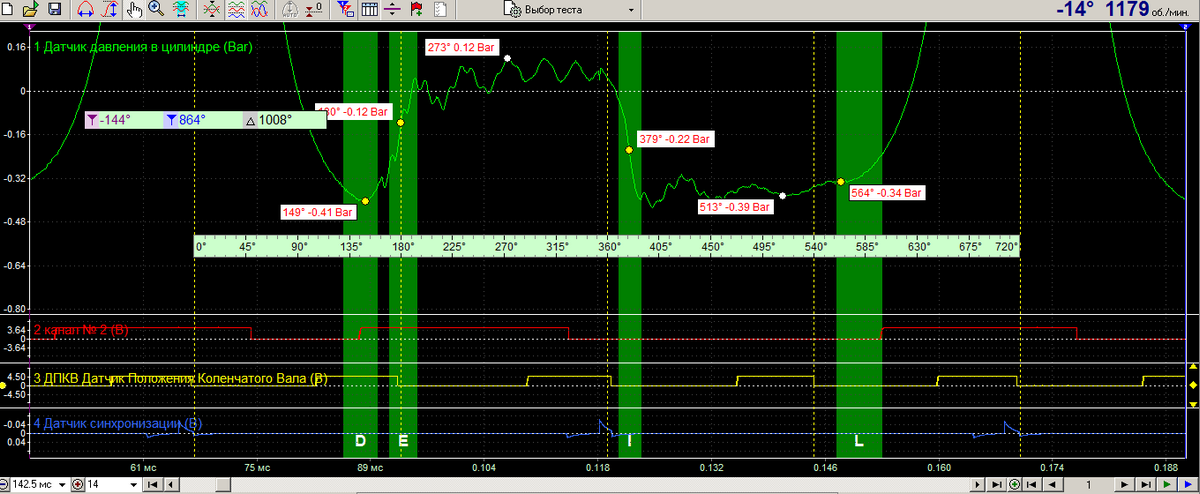The image size is (1200, 494).
Task: Click the 149° -0.41 Bar marker label
Action: pos(319,212)
